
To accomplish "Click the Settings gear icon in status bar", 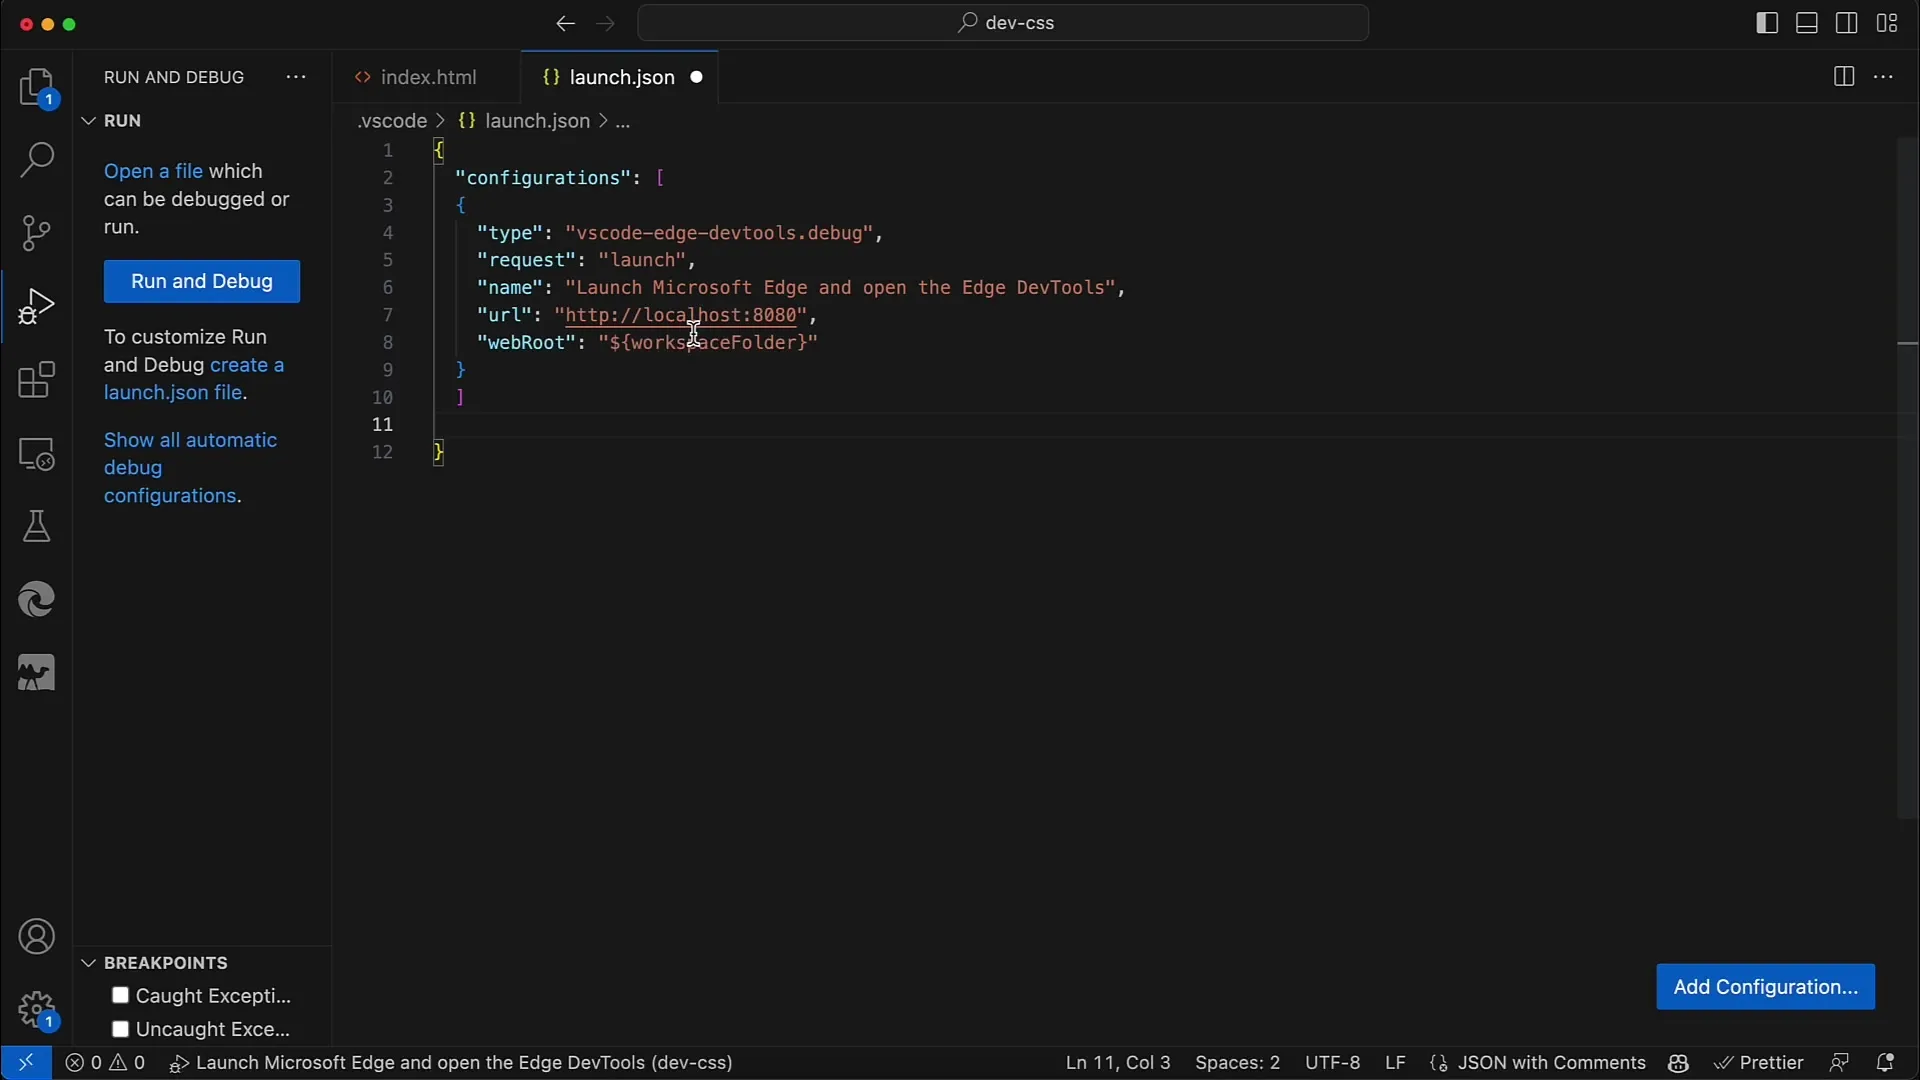I will pos(37,1009).
